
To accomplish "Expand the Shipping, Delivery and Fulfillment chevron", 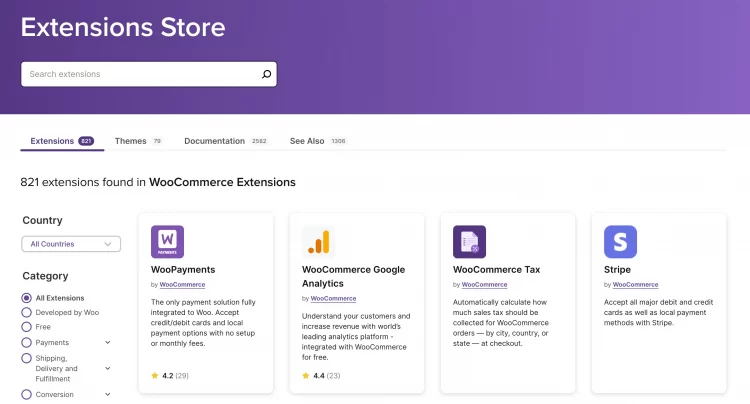I will point(108,368).
